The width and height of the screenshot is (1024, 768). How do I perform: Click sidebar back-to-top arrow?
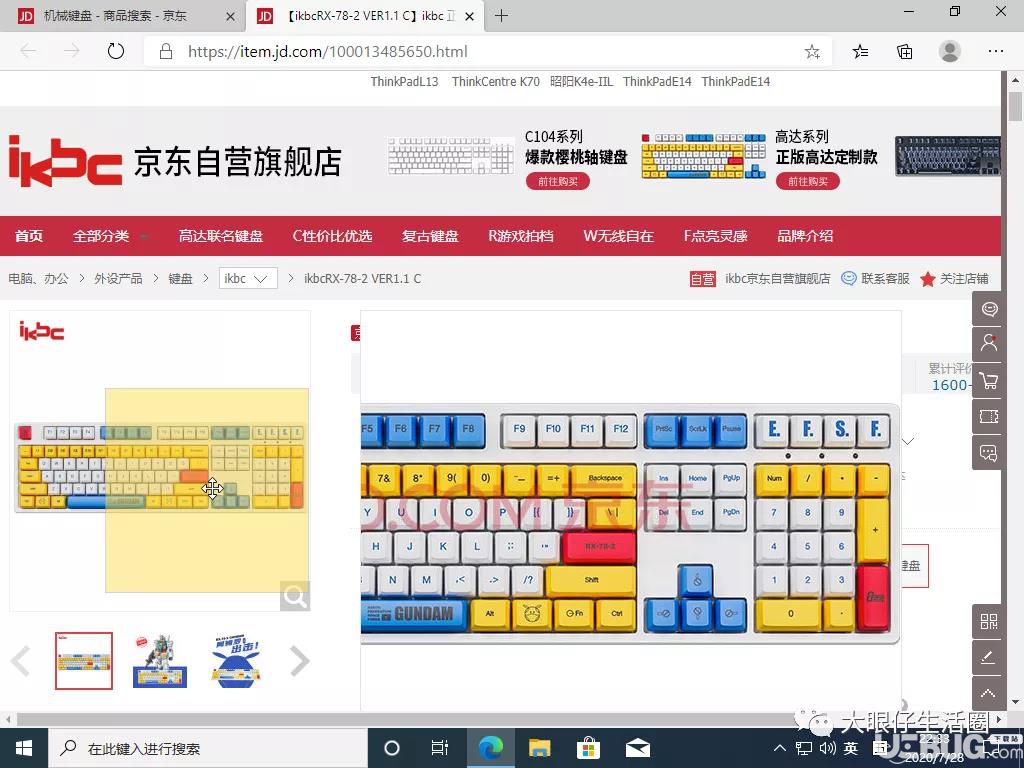point(989,694)
